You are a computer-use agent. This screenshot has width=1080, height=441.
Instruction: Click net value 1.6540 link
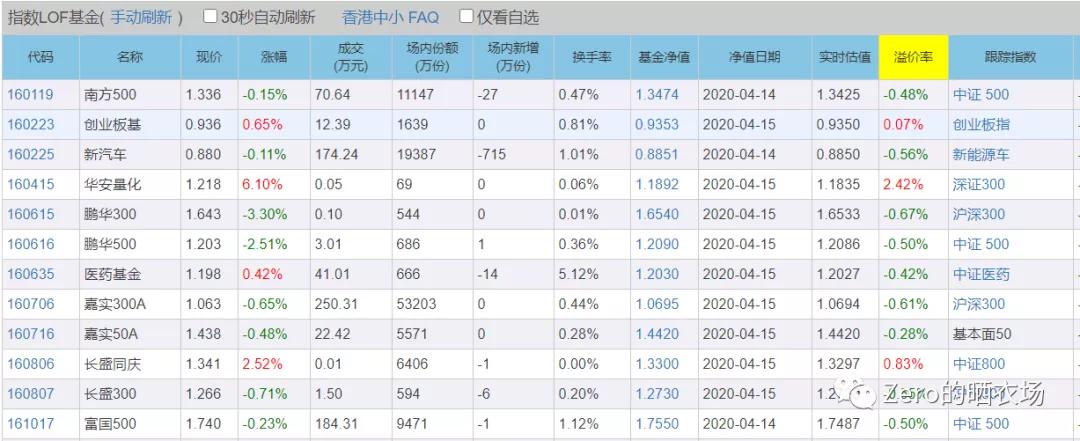657,214
